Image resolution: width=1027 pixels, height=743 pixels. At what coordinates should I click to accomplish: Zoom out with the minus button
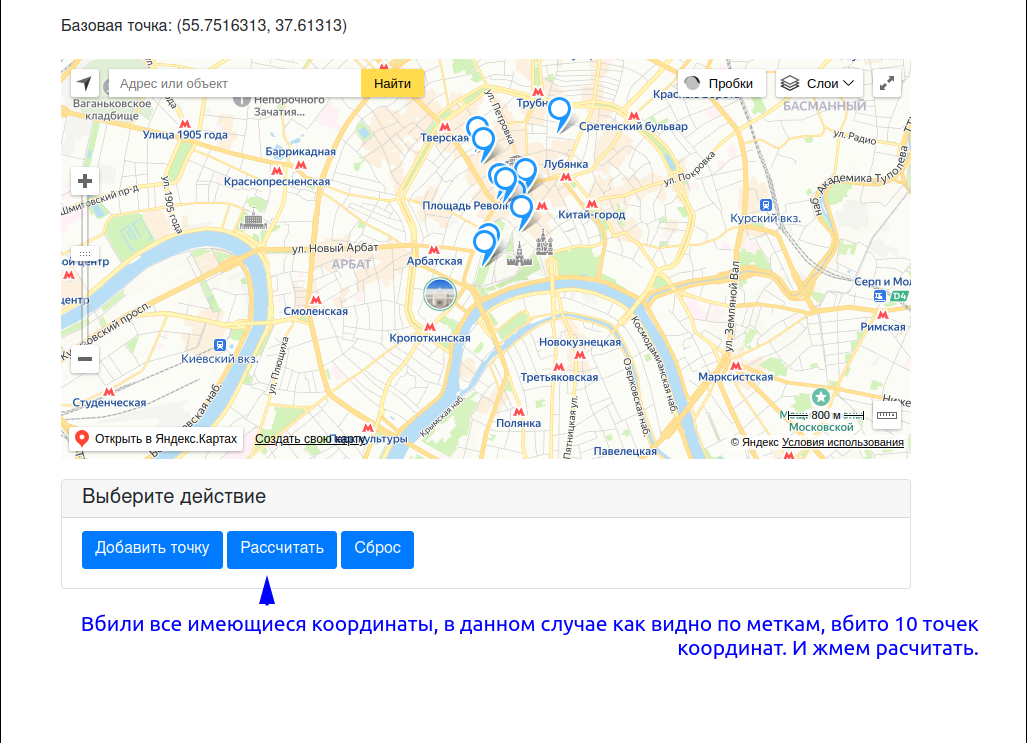click(x=85, y=359)
